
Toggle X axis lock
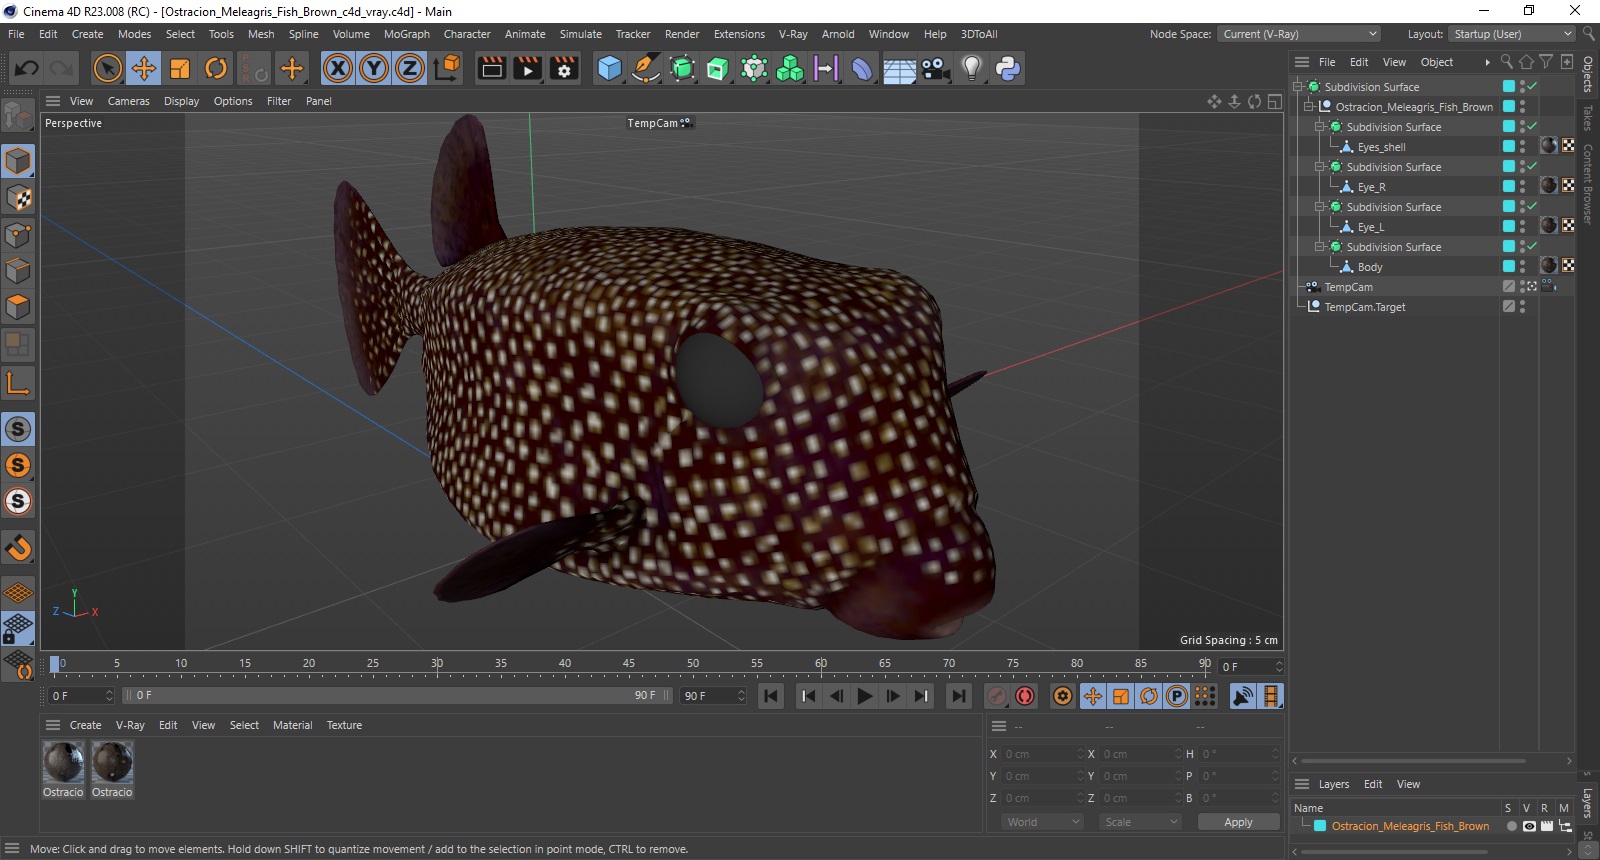pos(338,68)
